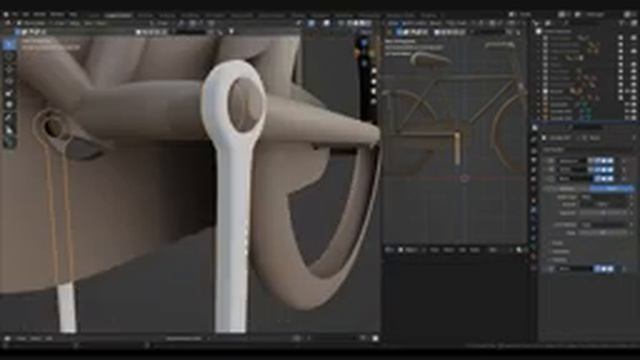
Task: Open the Object properties tab
Action: coord(534,199)
